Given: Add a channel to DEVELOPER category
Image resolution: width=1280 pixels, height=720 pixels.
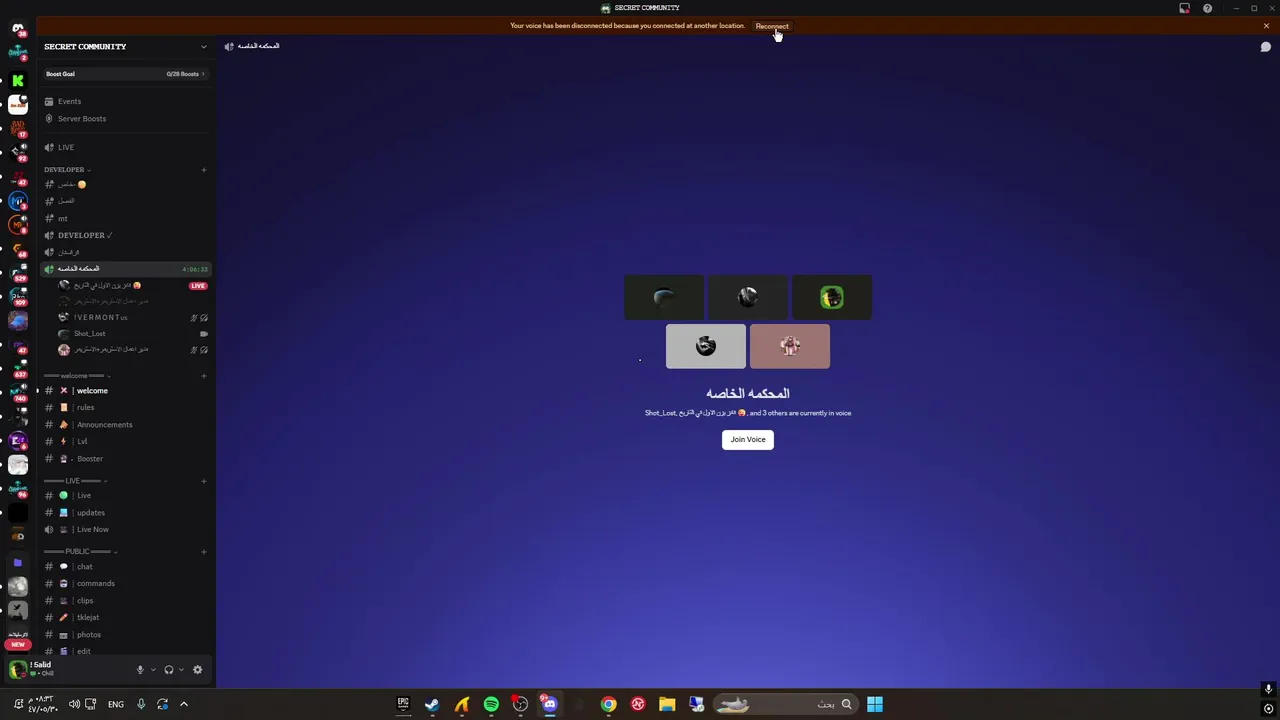Looking at the screenshot, I should pyautogui.click(x=204, y=169).
